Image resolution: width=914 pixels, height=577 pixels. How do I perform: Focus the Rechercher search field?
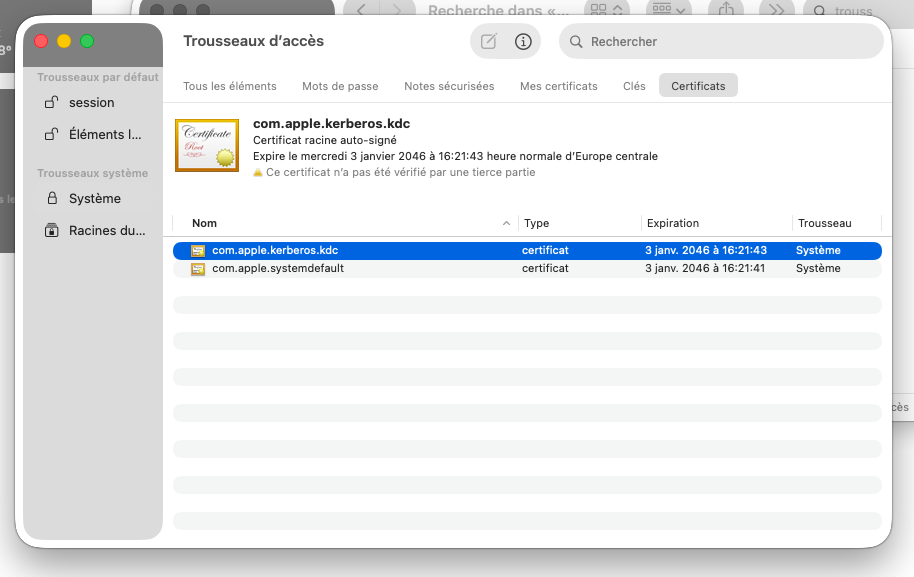730,42
